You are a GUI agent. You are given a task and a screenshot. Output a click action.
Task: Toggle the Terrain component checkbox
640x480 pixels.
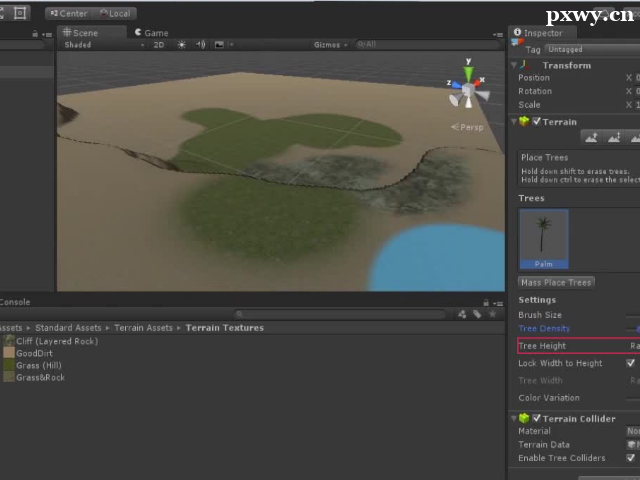(x=537, y=122)
